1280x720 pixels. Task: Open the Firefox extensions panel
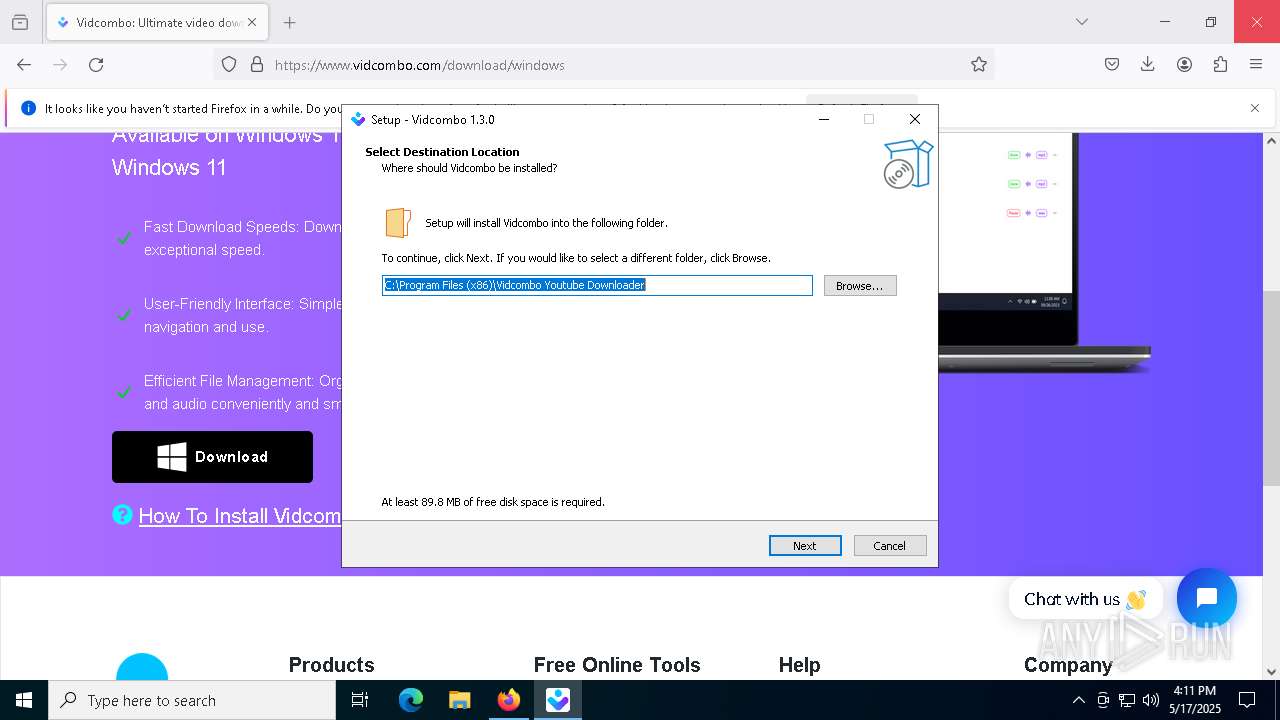(x=1220, y=65)
